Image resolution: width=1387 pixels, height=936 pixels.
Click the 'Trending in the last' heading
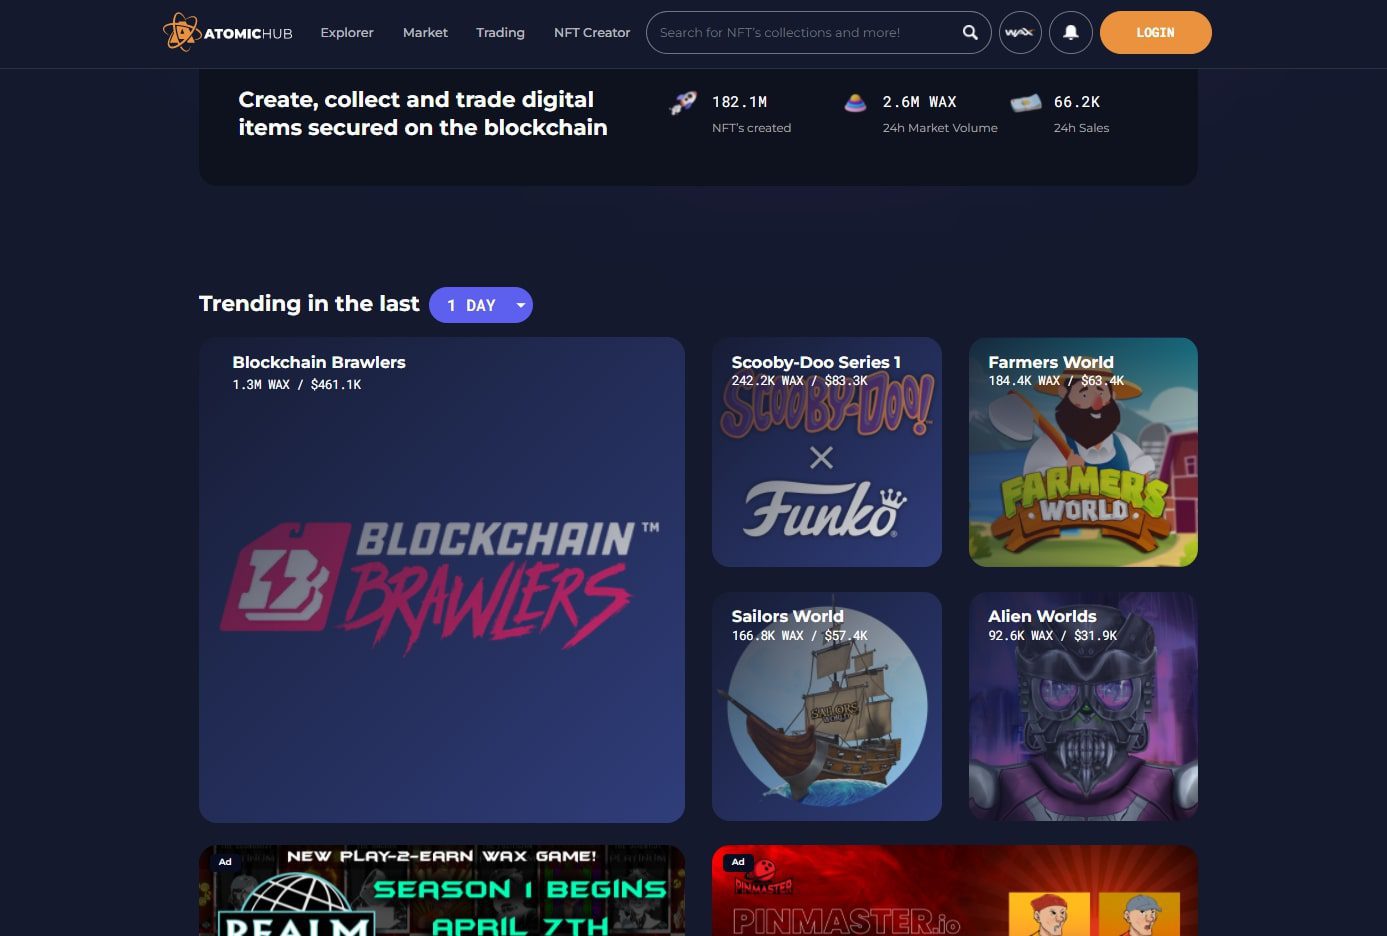coord(309,304)
